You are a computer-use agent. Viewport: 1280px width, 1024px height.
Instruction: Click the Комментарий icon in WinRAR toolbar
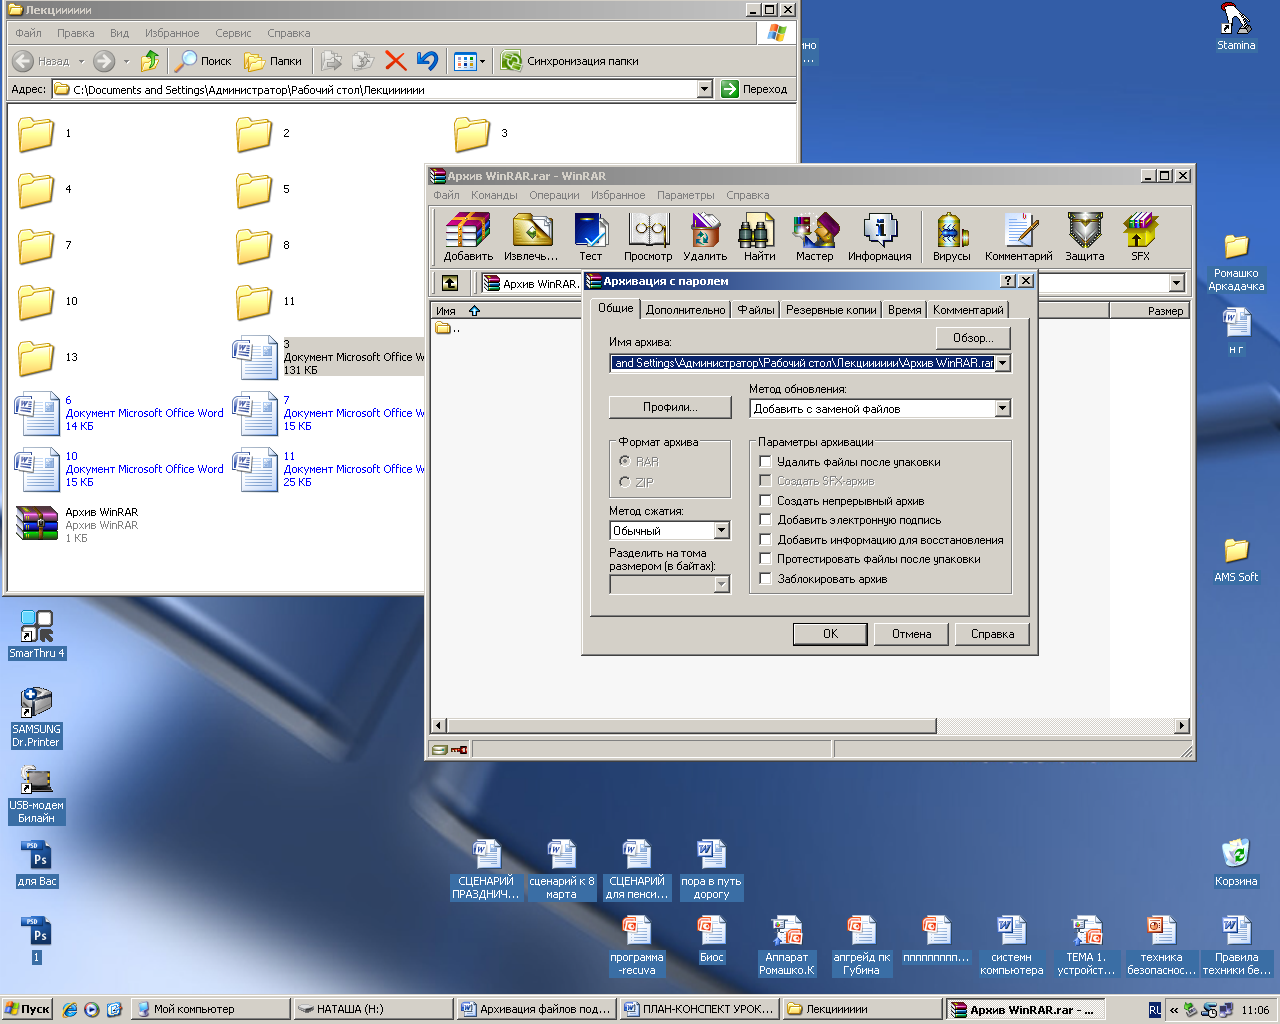pyautogui.click(x=1019, y=237)
